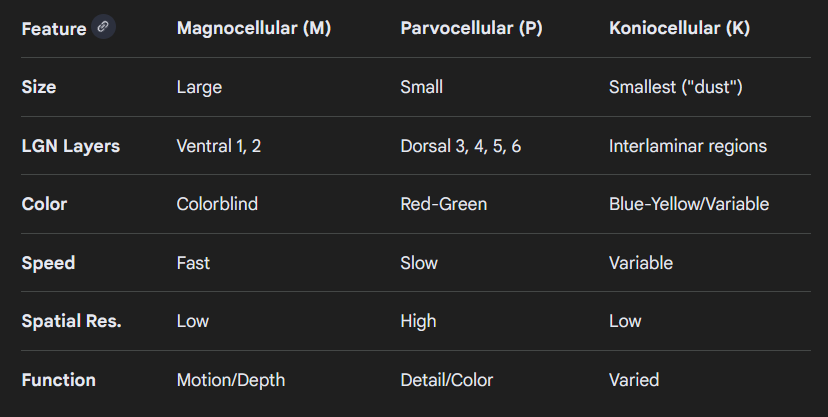This screenshot has height=417, width=828.
Task: Select the Blue-Yellow/Variable cell
Action: pyautogui.click(x=689, y=204)
